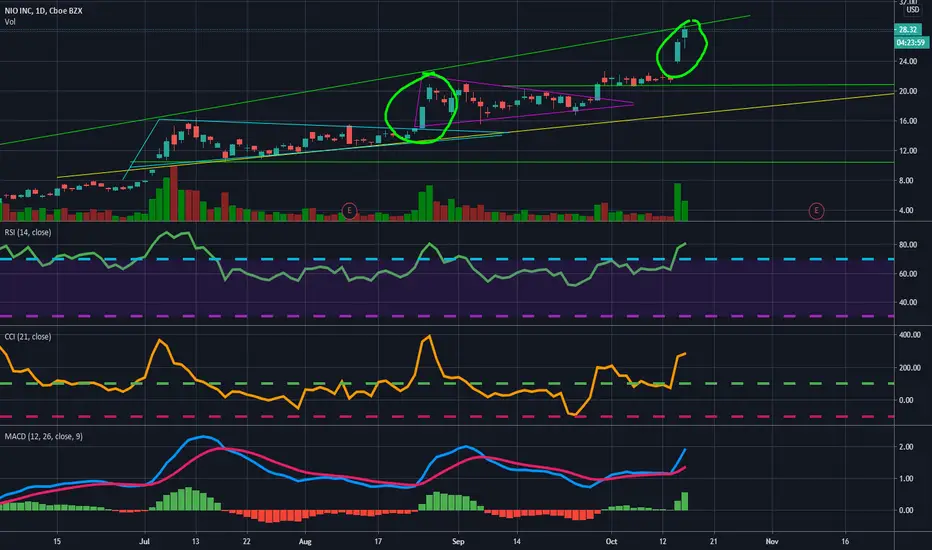The image size is (932, 550).
Task: Click the earnings E marker near November
Action: coord(817,210)
